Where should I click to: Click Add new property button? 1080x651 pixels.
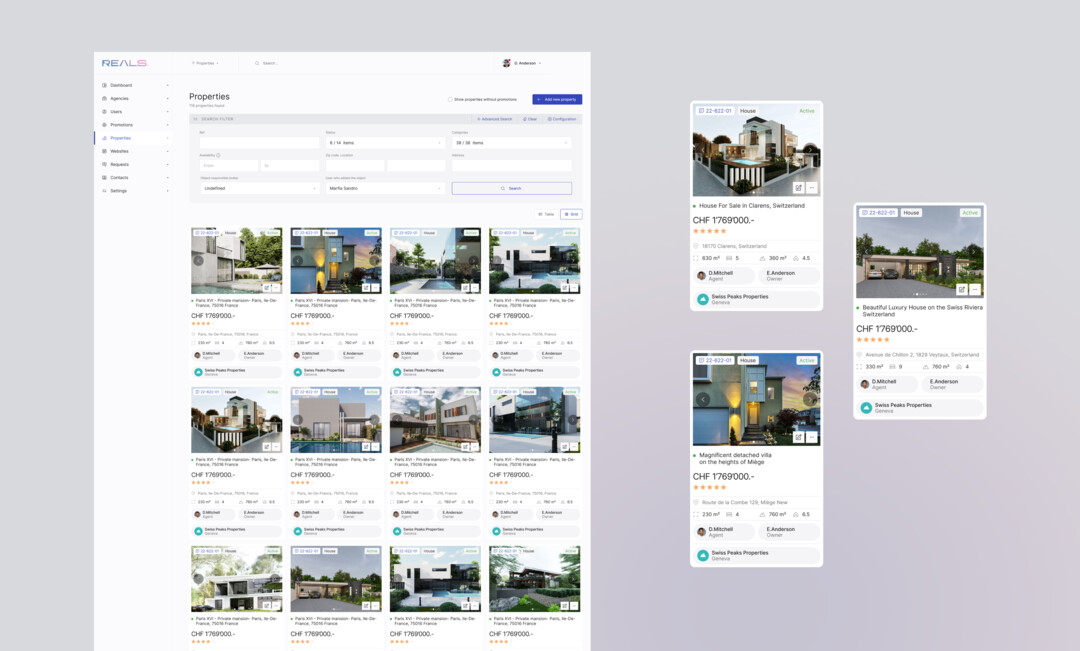[557, 99]
